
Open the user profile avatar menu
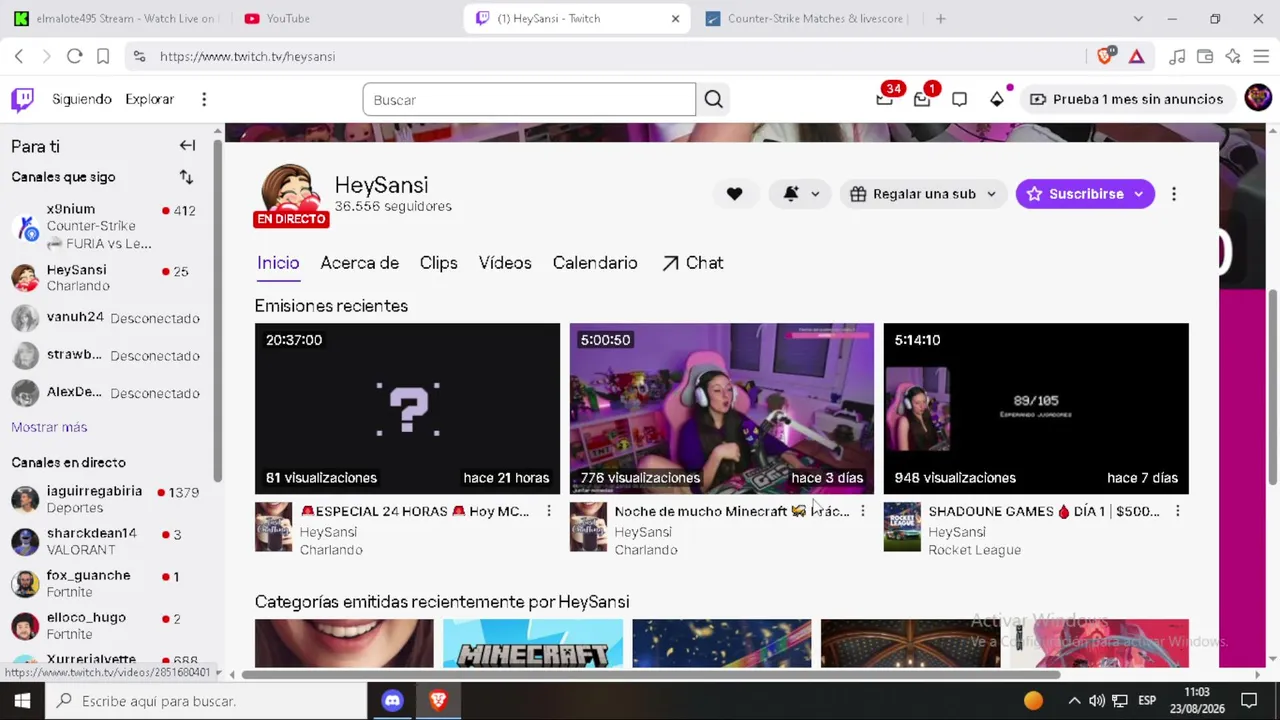click(1258, 98)
